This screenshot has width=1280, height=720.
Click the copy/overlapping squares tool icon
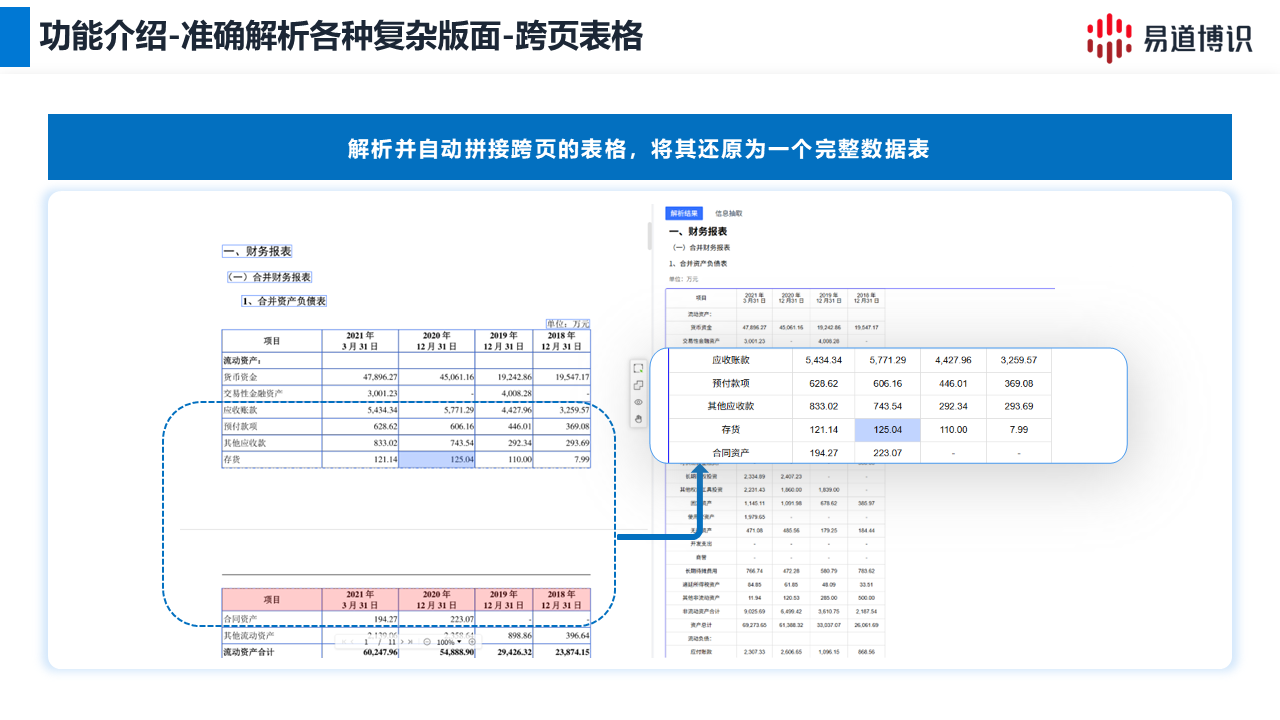(638, 385)
